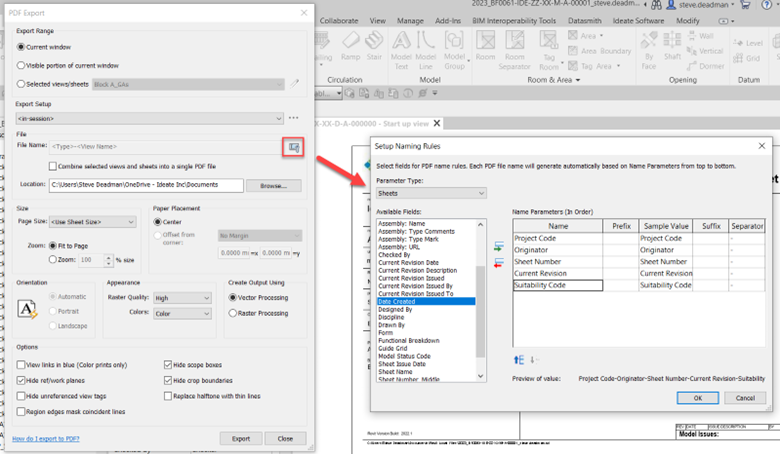Choose Raster Processing output option
Screen dimensions: 780x454
(233, 313)
